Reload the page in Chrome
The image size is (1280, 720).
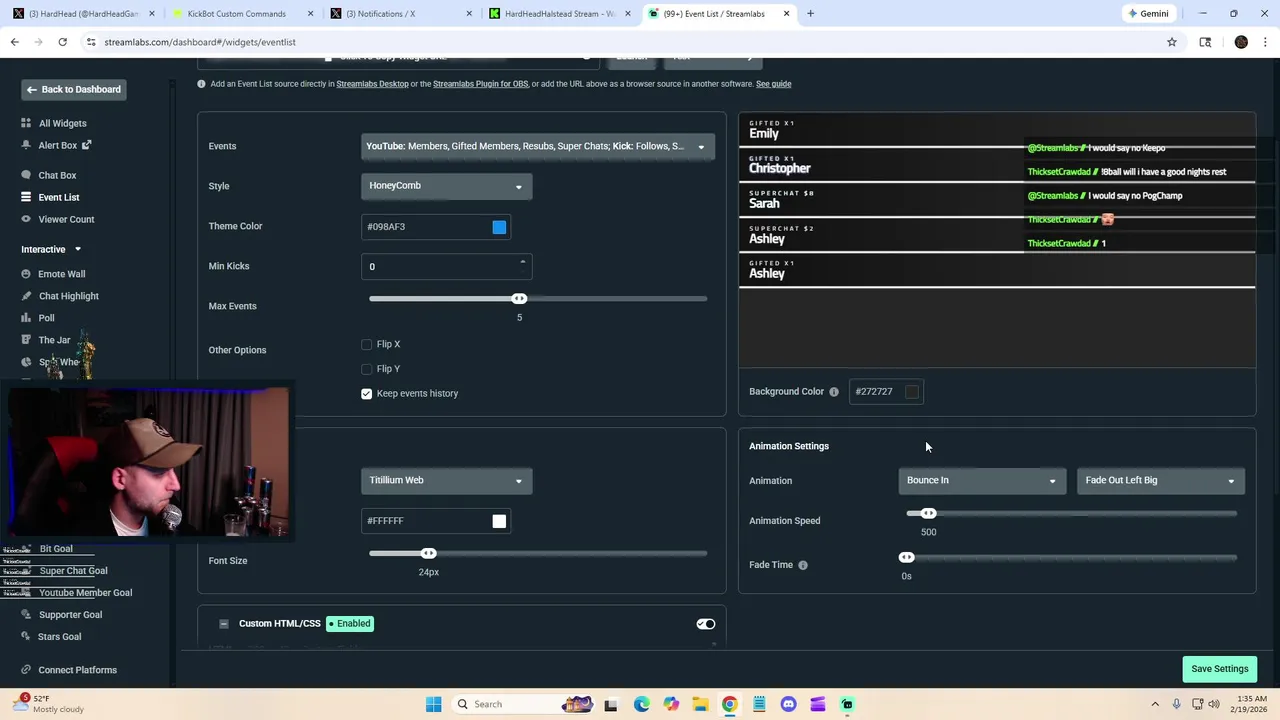point(62,42)
